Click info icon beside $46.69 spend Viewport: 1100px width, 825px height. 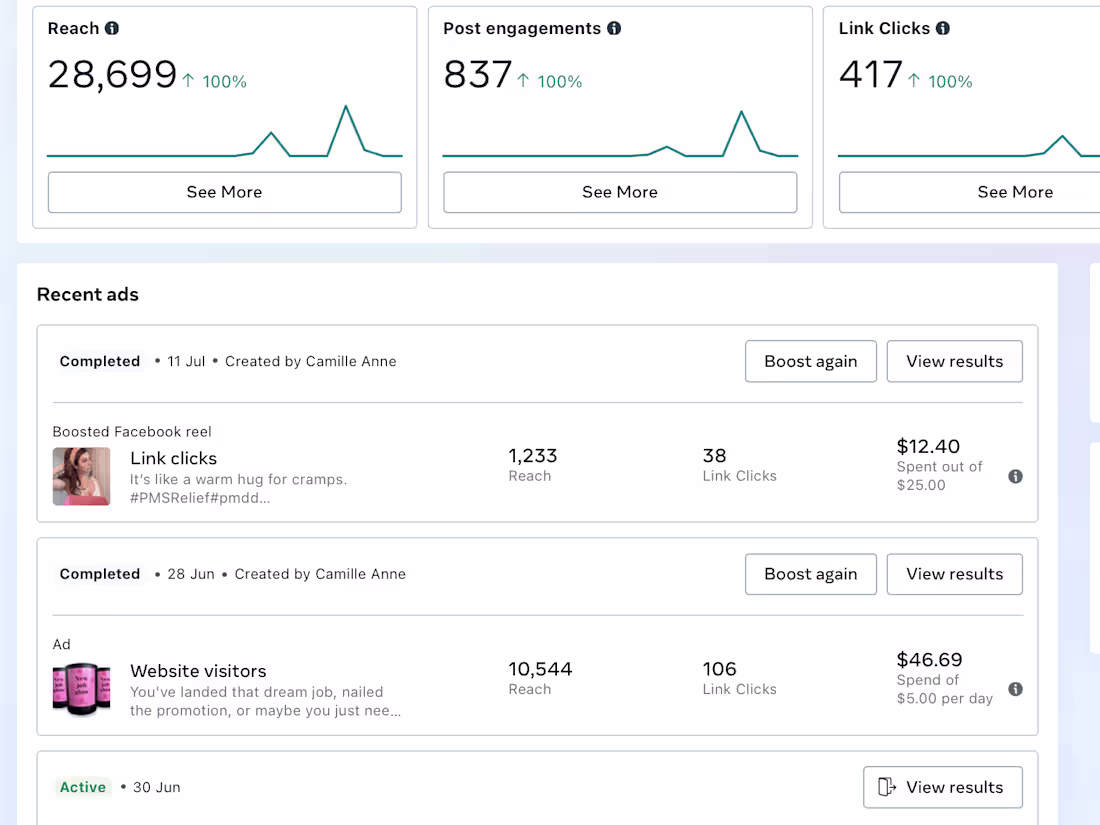(1015, 689)
